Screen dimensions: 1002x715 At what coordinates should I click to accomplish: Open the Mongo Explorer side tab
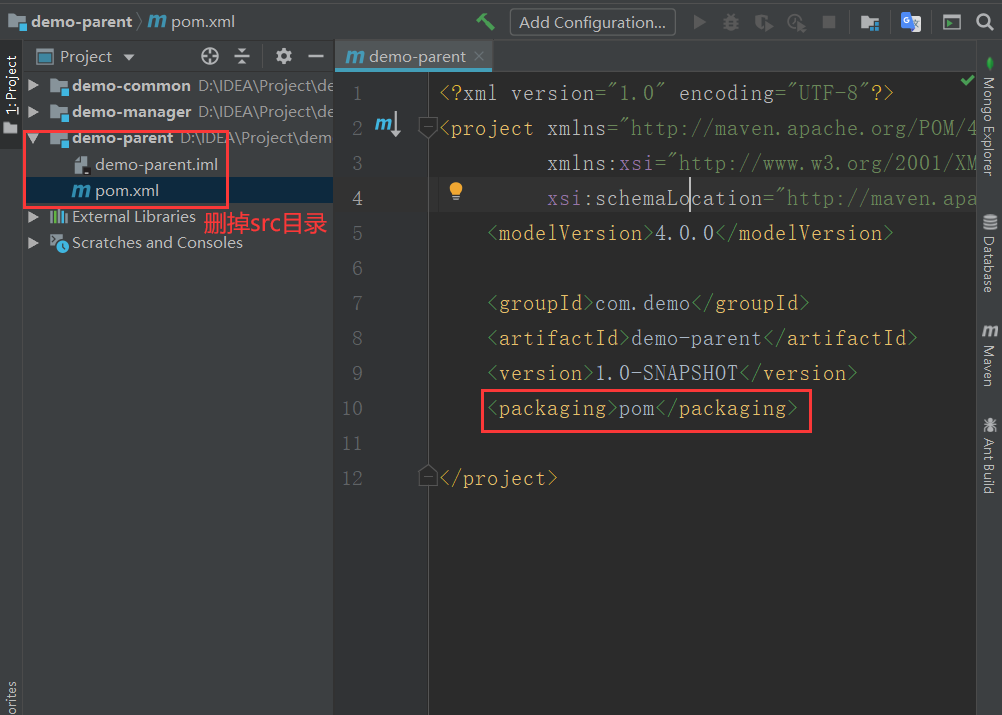click(989, 118)
